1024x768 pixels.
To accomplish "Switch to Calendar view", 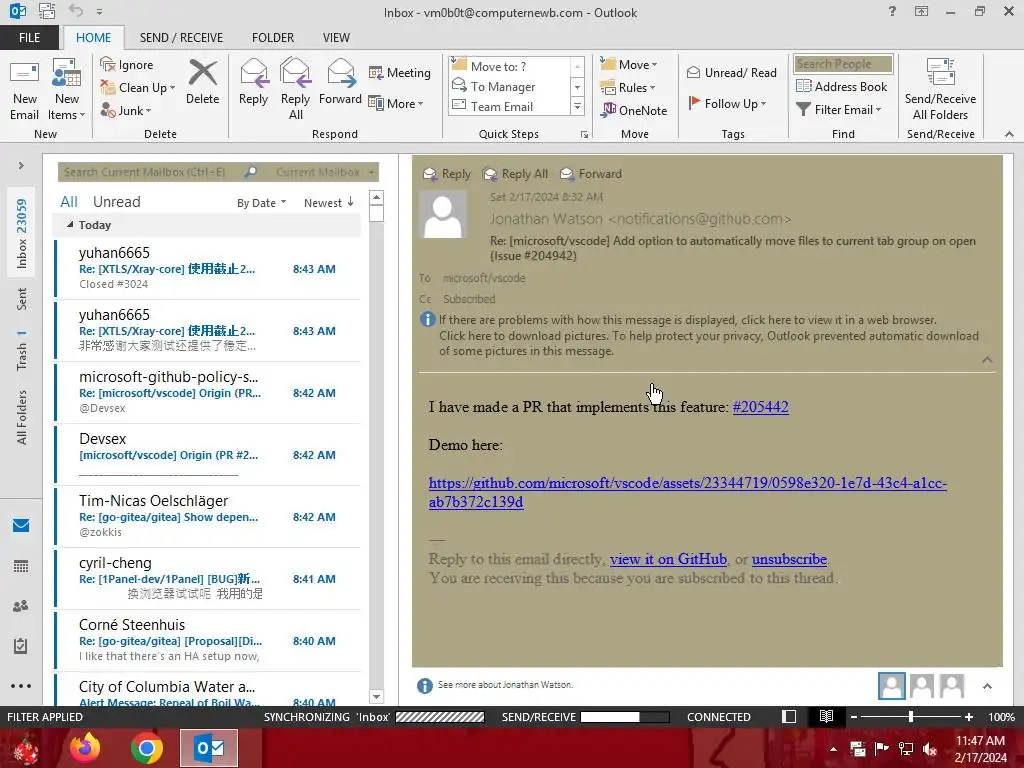I will (21, 566).
